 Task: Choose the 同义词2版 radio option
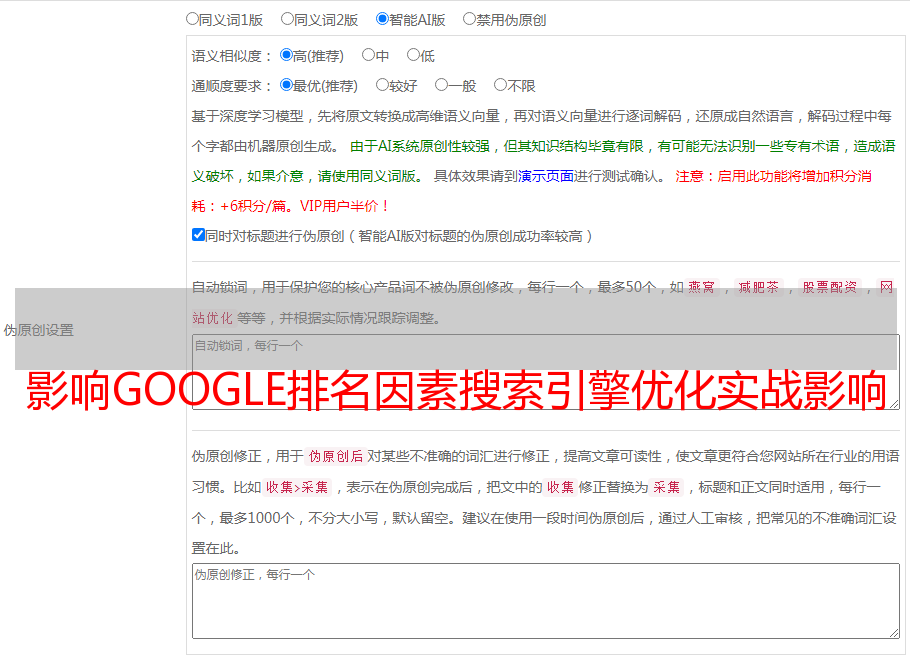pyautogui.click(x=287, y=19)
